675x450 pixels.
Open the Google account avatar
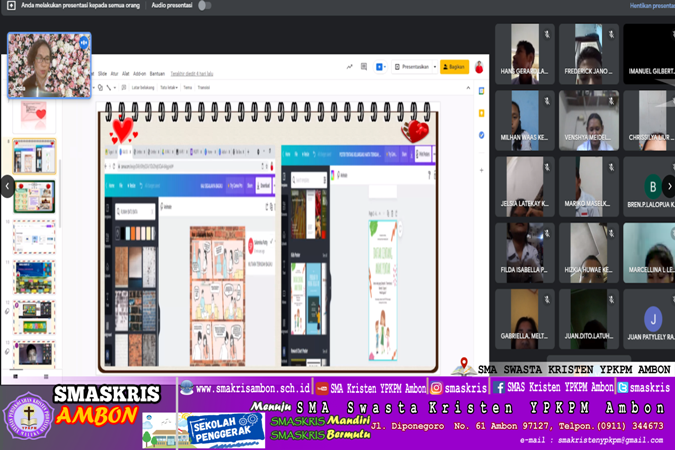[479, 67]
